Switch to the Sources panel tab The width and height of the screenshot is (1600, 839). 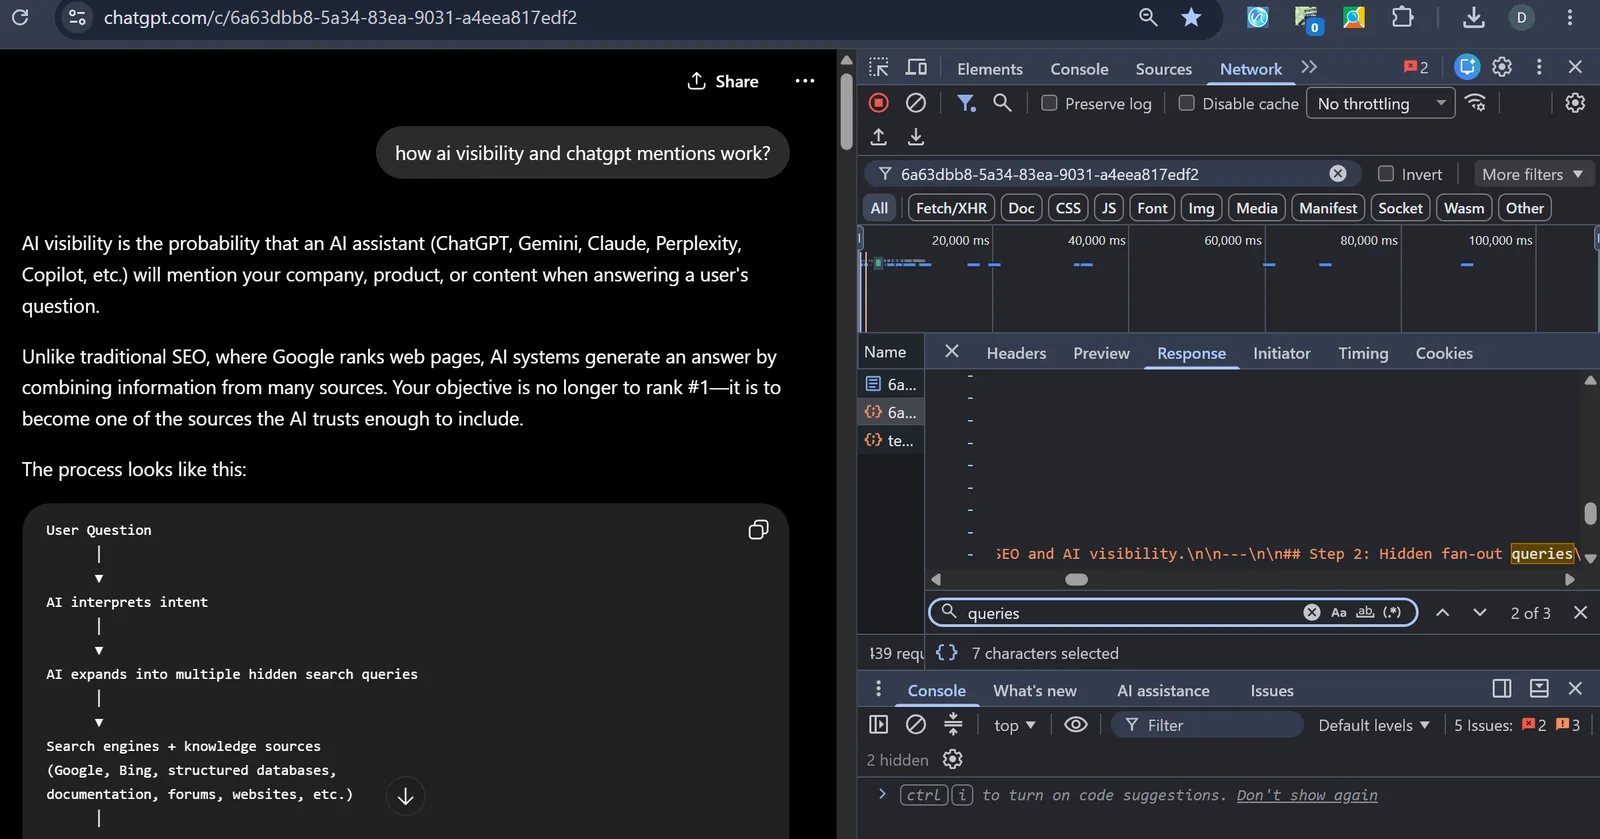[x=1164, y=69]
